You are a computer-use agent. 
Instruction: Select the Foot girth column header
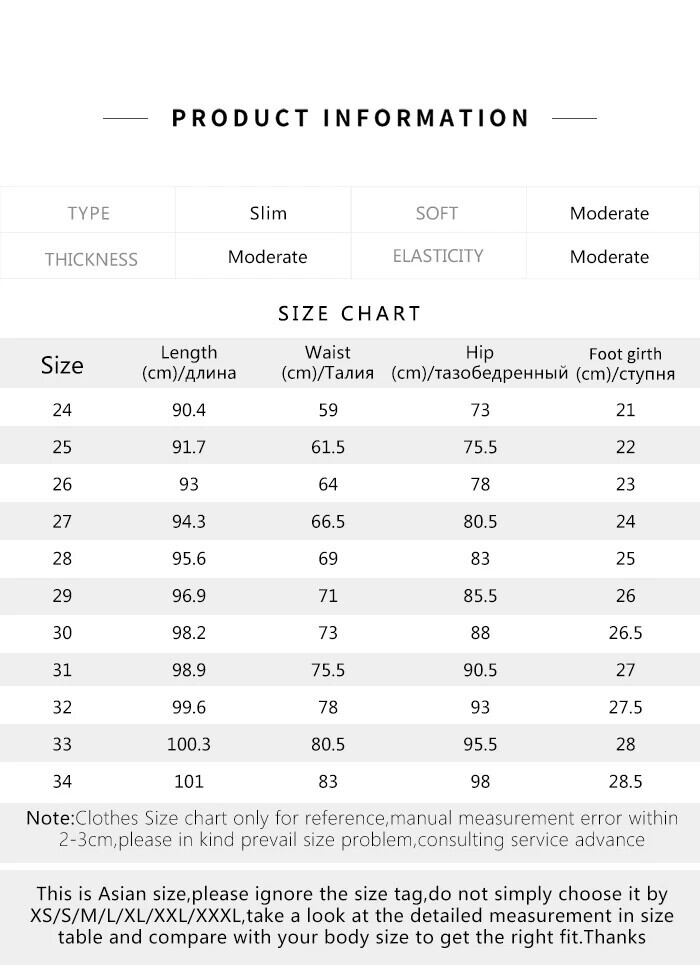tap(625, 364)
